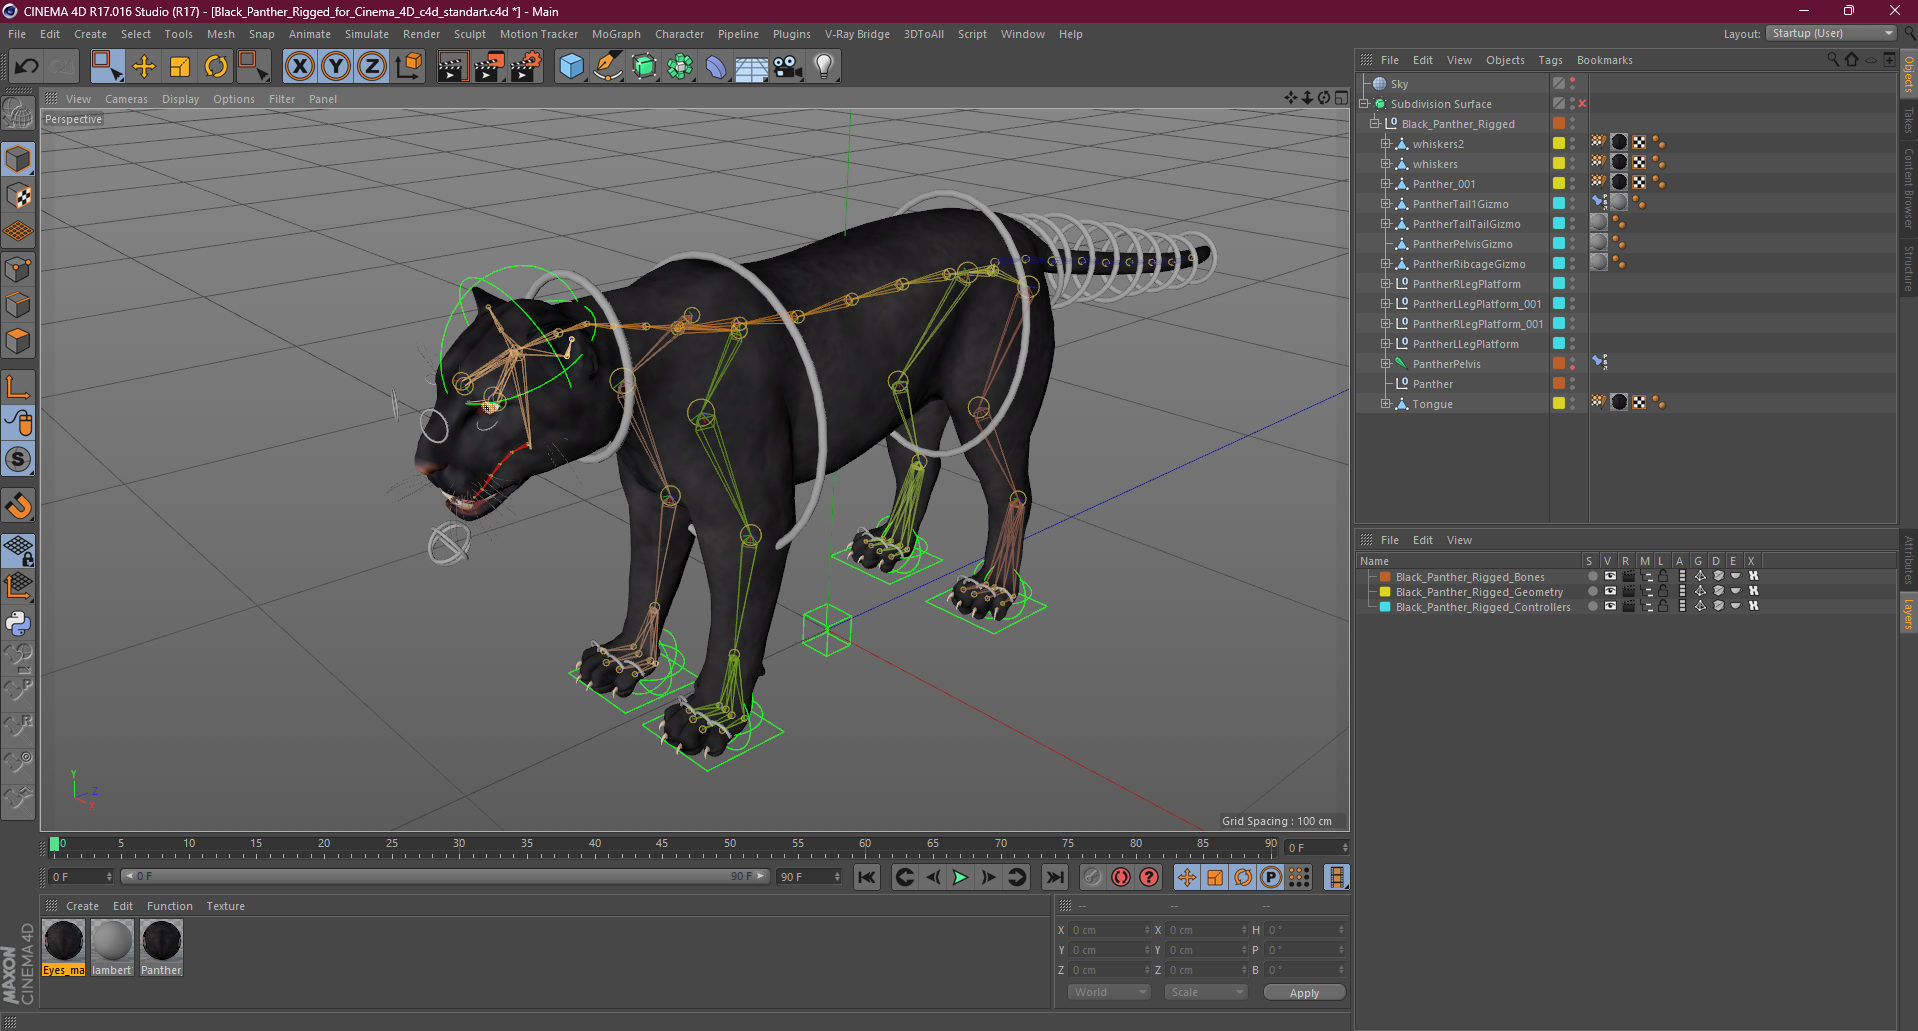
Task: Render the active view
Action: 452,67
